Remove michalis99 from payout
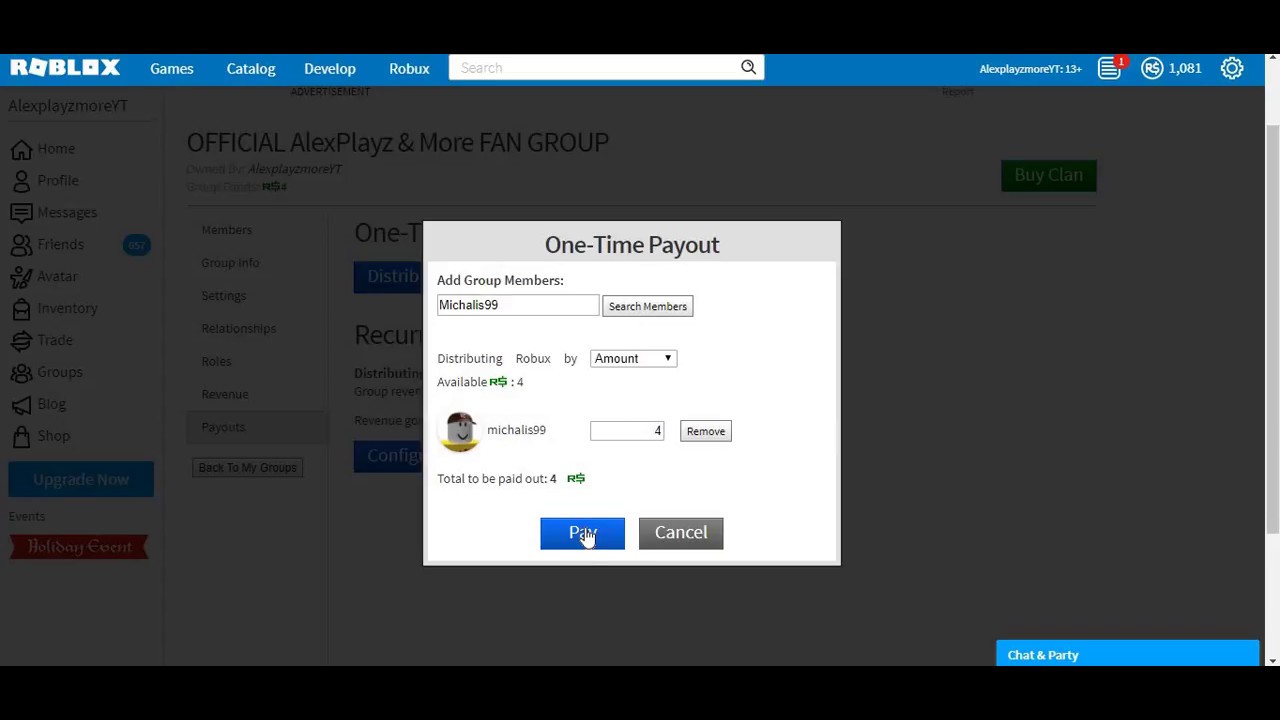Image resolution: width=1280 pixels, height=720 pixels. (706, 431)
